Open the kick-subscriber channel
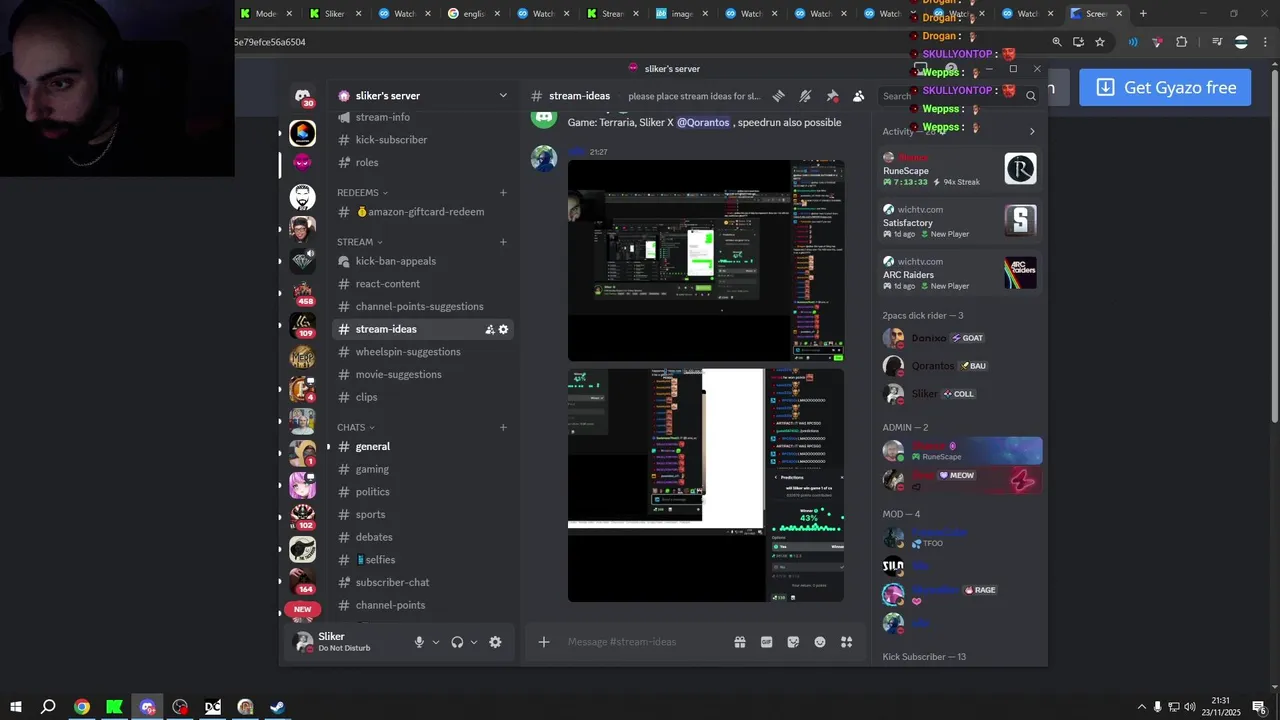The height and width of the screenshot is (720, 1280). (423, 140)
